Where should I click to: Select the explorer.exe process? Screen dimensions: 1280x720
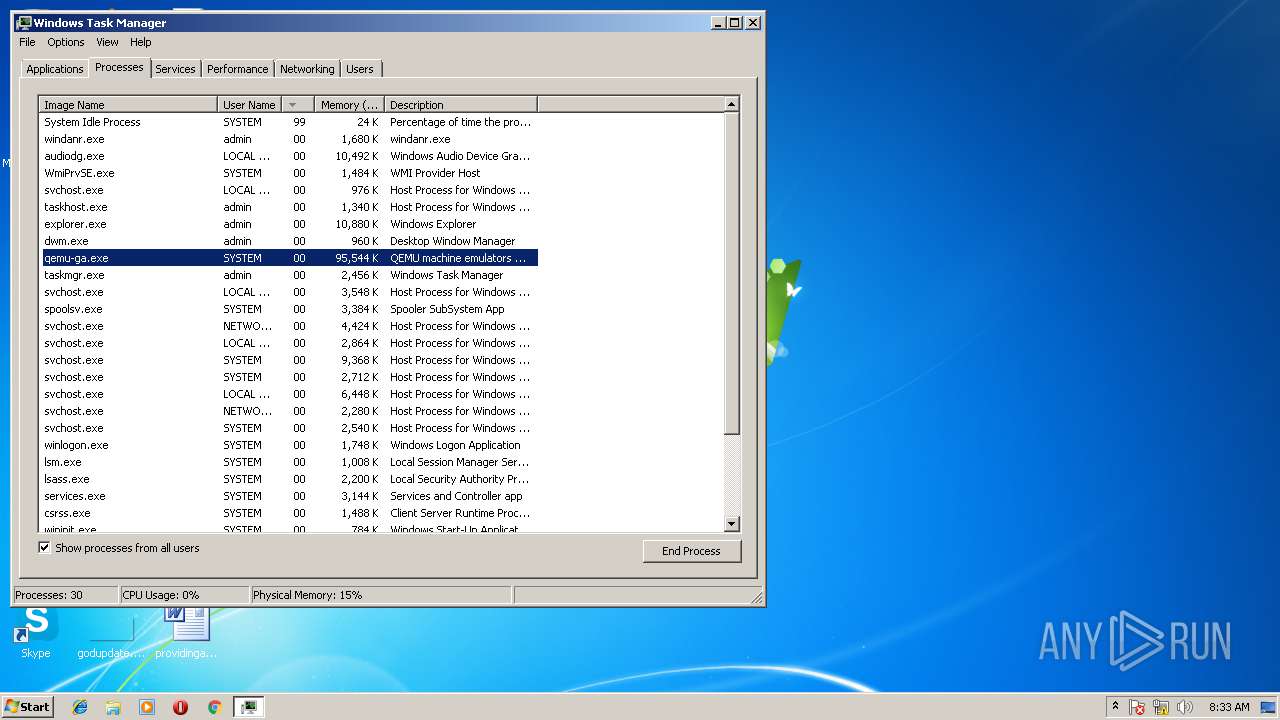point(289,224)
